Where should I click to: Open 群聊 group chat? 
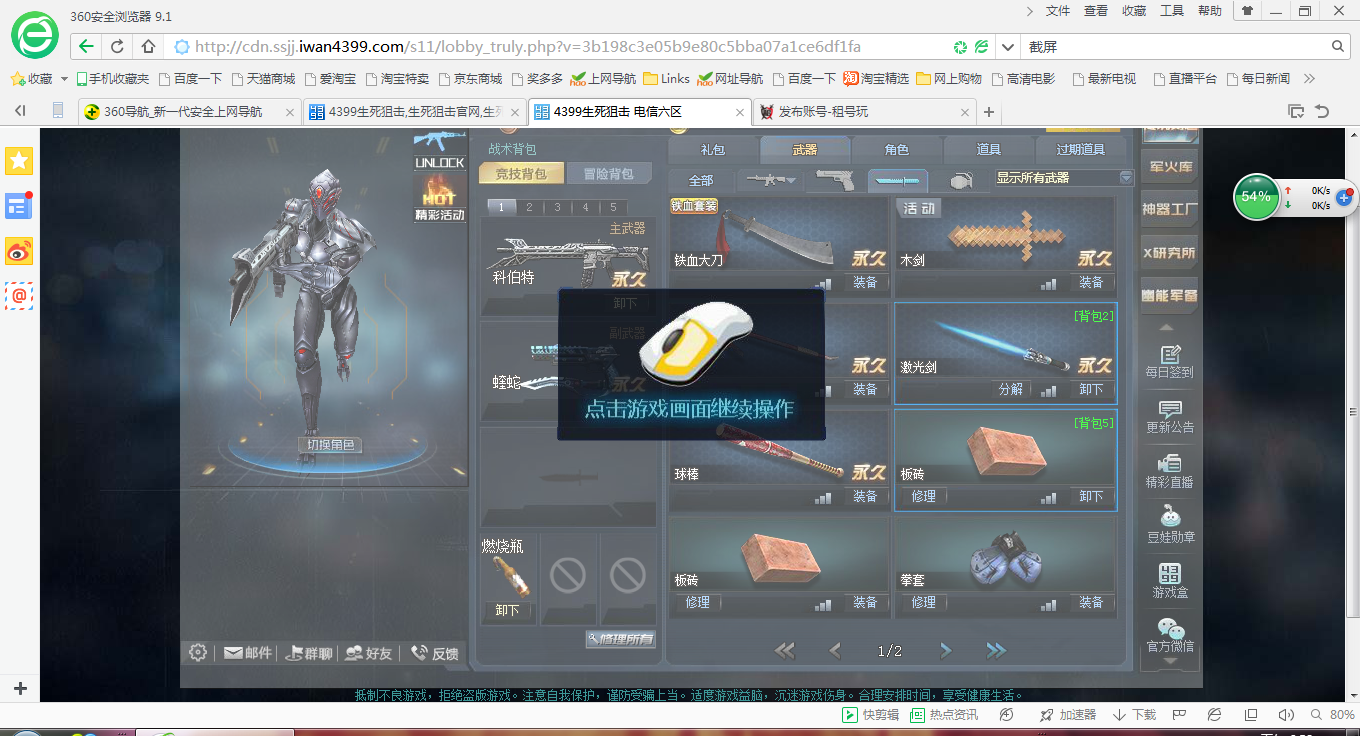click(308, 653)
